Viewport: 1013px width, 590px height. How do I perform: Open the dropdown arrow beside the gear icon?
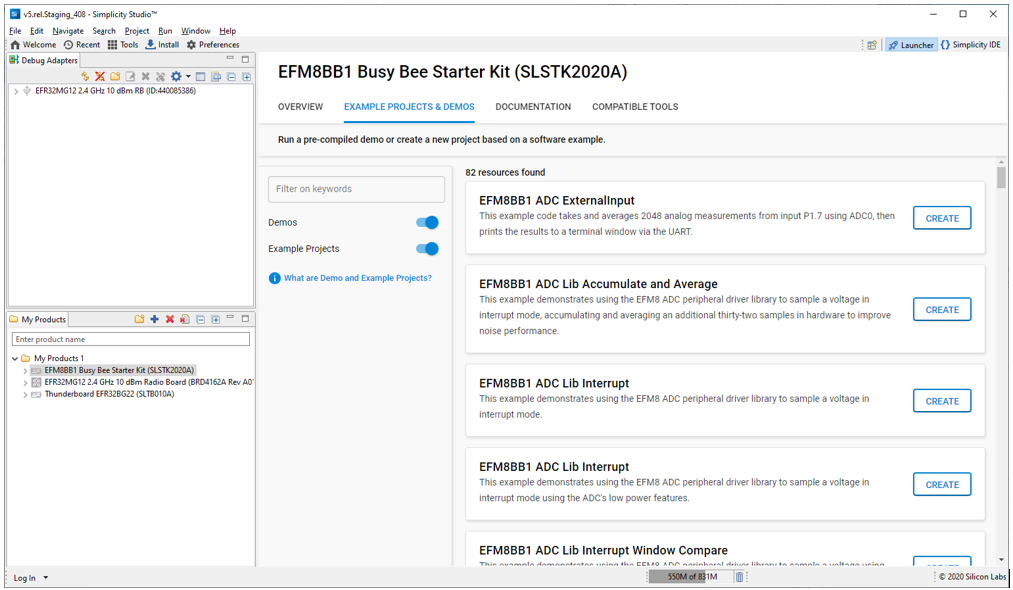(188, 76)
